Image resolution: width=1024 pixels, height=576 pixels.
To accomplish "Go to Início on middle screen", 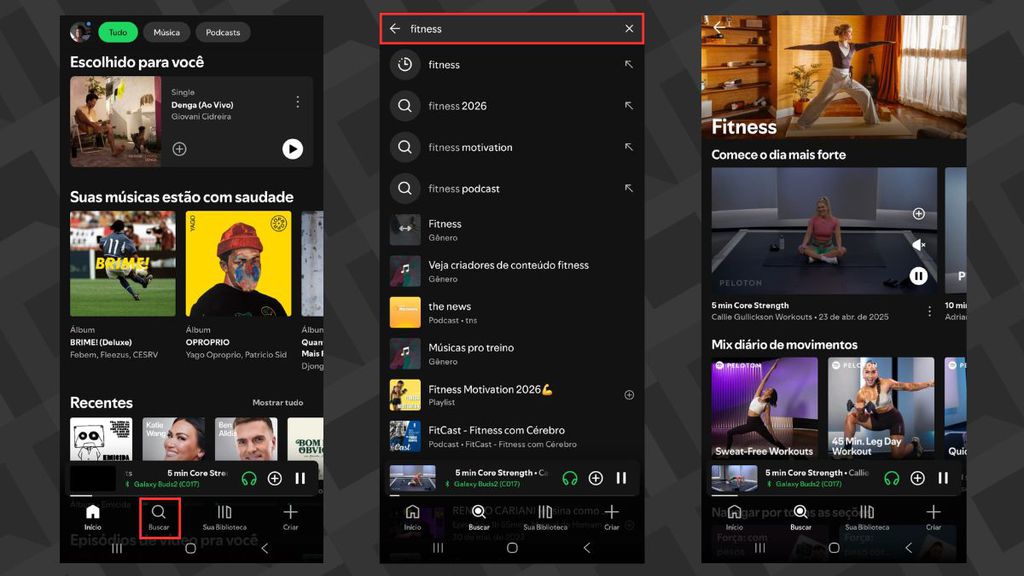I will coord(413,517).
